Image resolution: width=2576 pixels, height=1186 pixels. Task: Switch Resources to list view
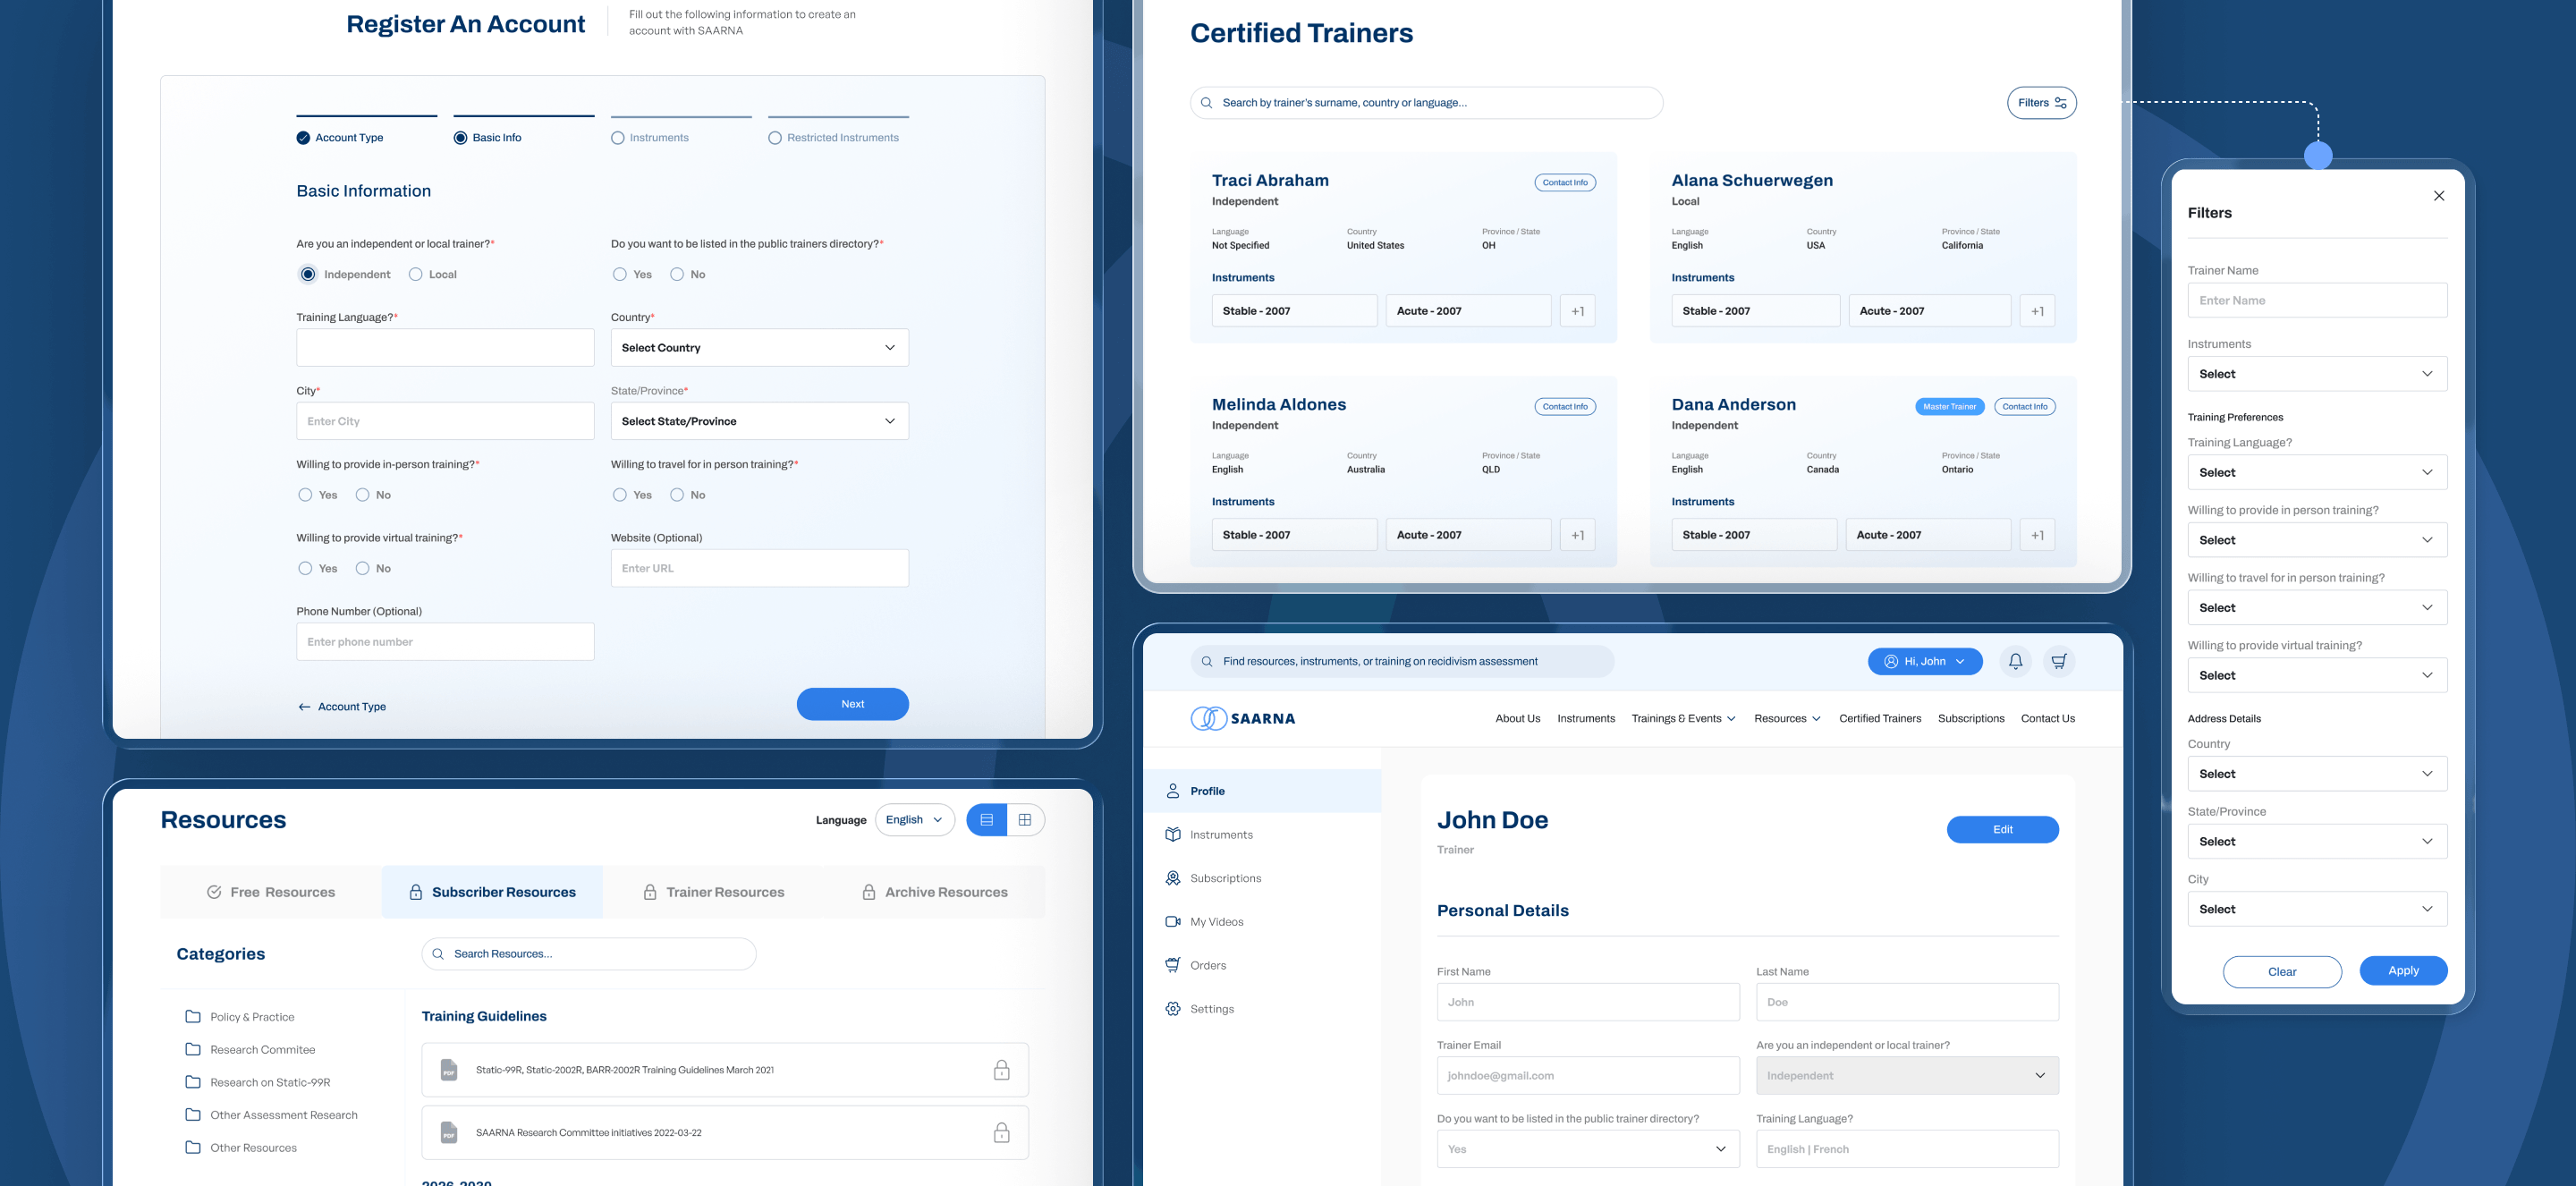[x=987, y=820]
